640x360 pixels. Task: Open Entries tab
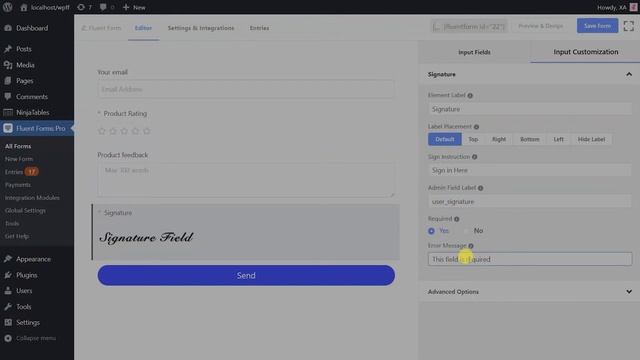pyautogui.click(x=259, y=28)
